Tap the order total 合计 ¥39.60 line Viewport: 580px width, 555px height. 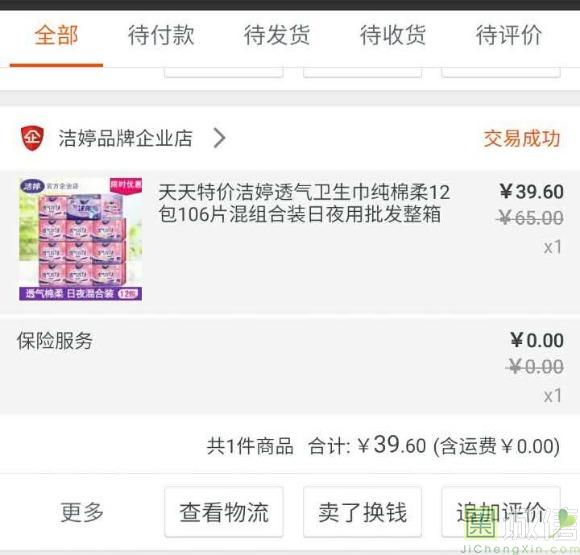[383, 445]
